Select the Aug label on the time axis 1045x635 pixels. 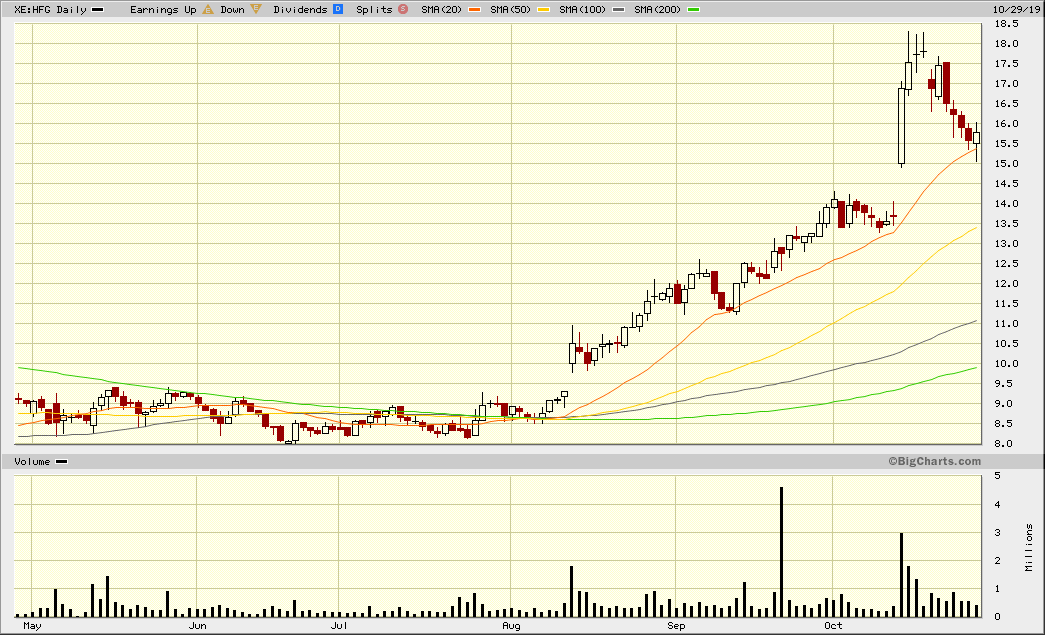click(x=511, y=626)
